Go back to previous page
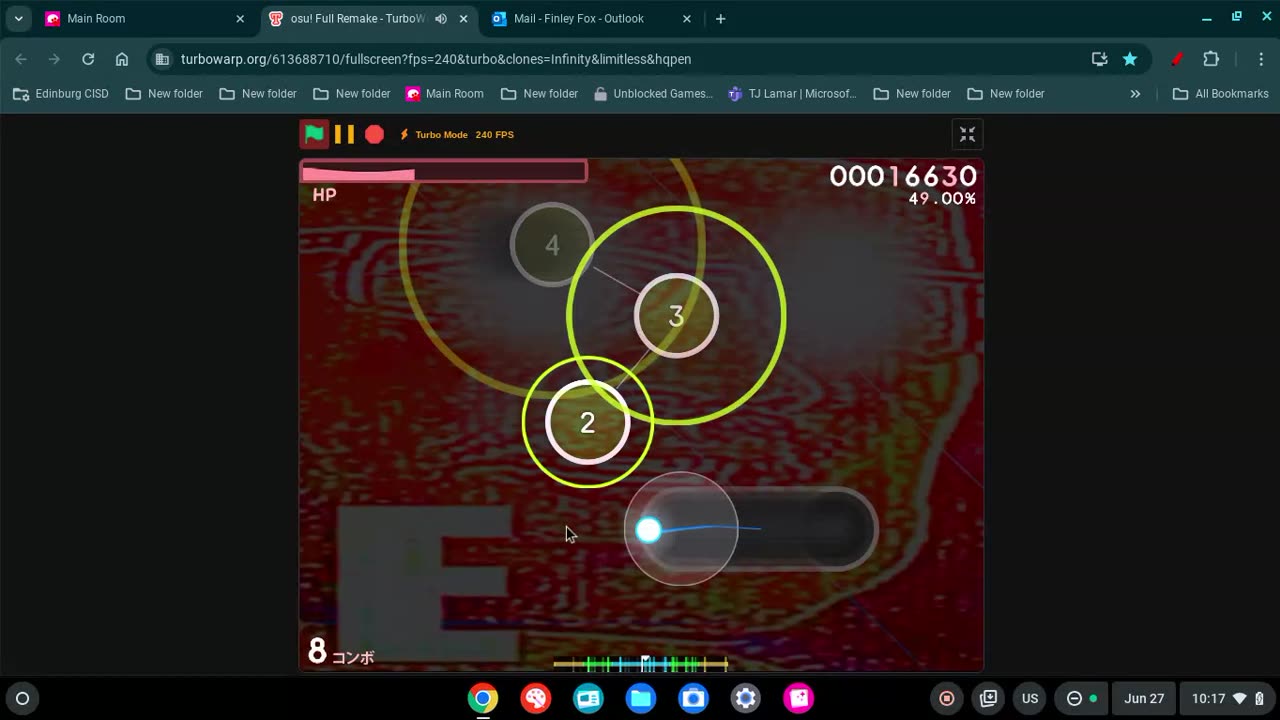The image size is (1280, 720). 21,59
